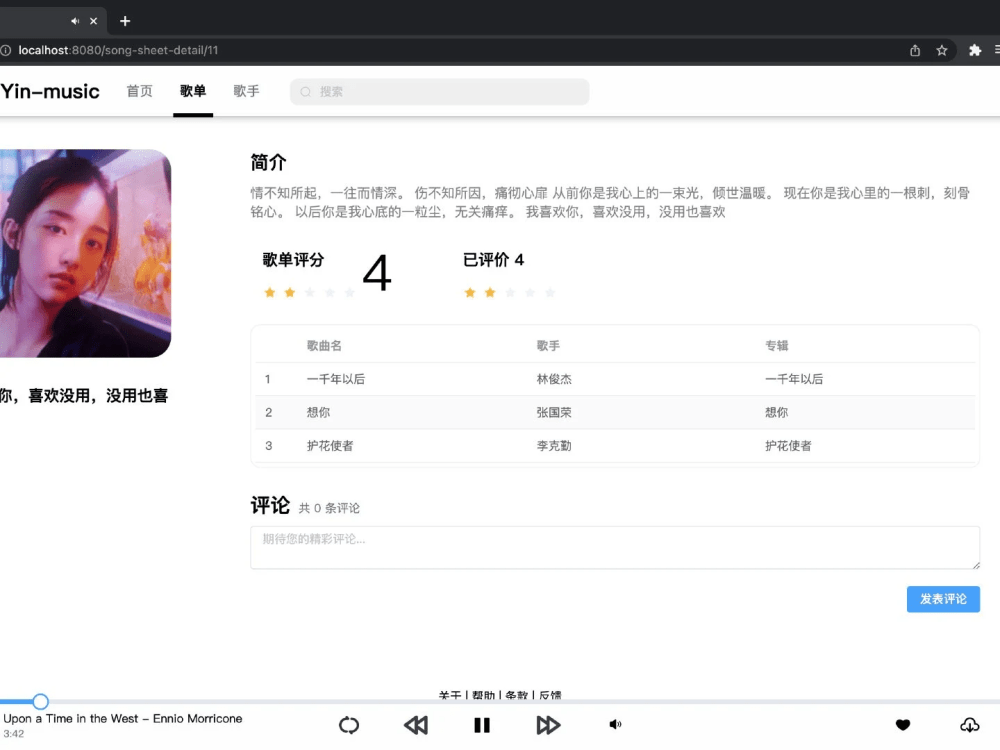Open the 歌手 tab
The image size is (1000, 750).
pos(246,91)
